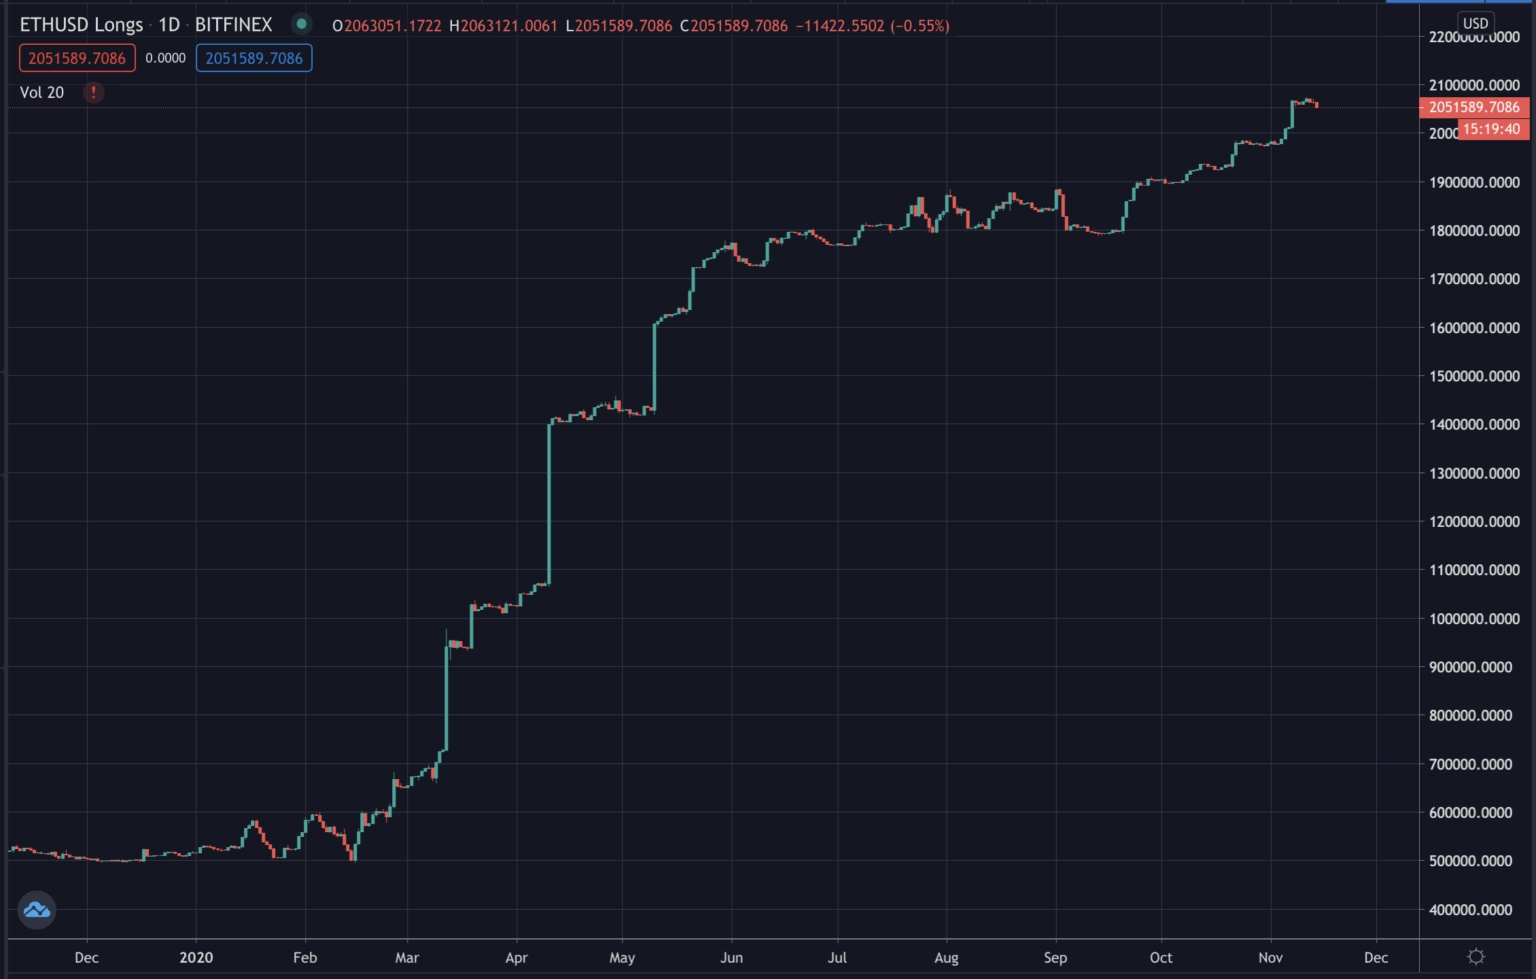
Task: Click the 1000000.0000 price scale label
Action: [x=1475, y=619]
